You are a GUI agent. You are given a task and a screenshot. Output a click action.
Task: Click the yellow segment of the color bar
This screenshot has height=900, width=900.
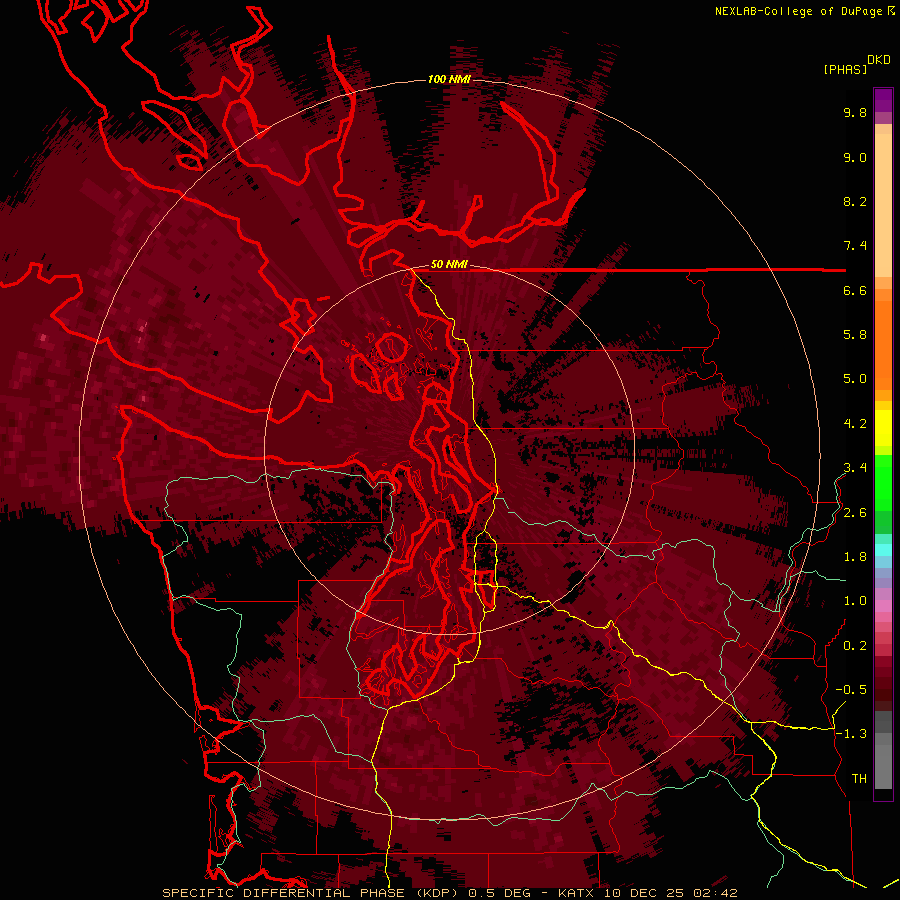883,428
